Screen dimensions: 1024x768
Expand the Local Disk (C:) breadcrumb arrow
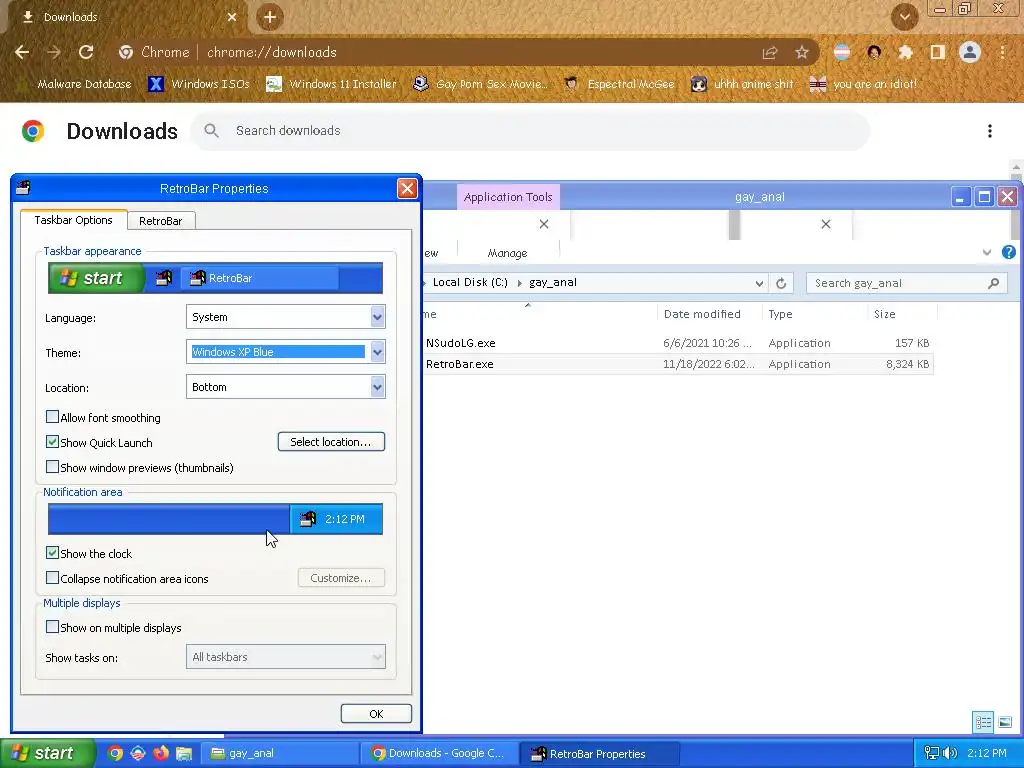[x=519, y=283]
